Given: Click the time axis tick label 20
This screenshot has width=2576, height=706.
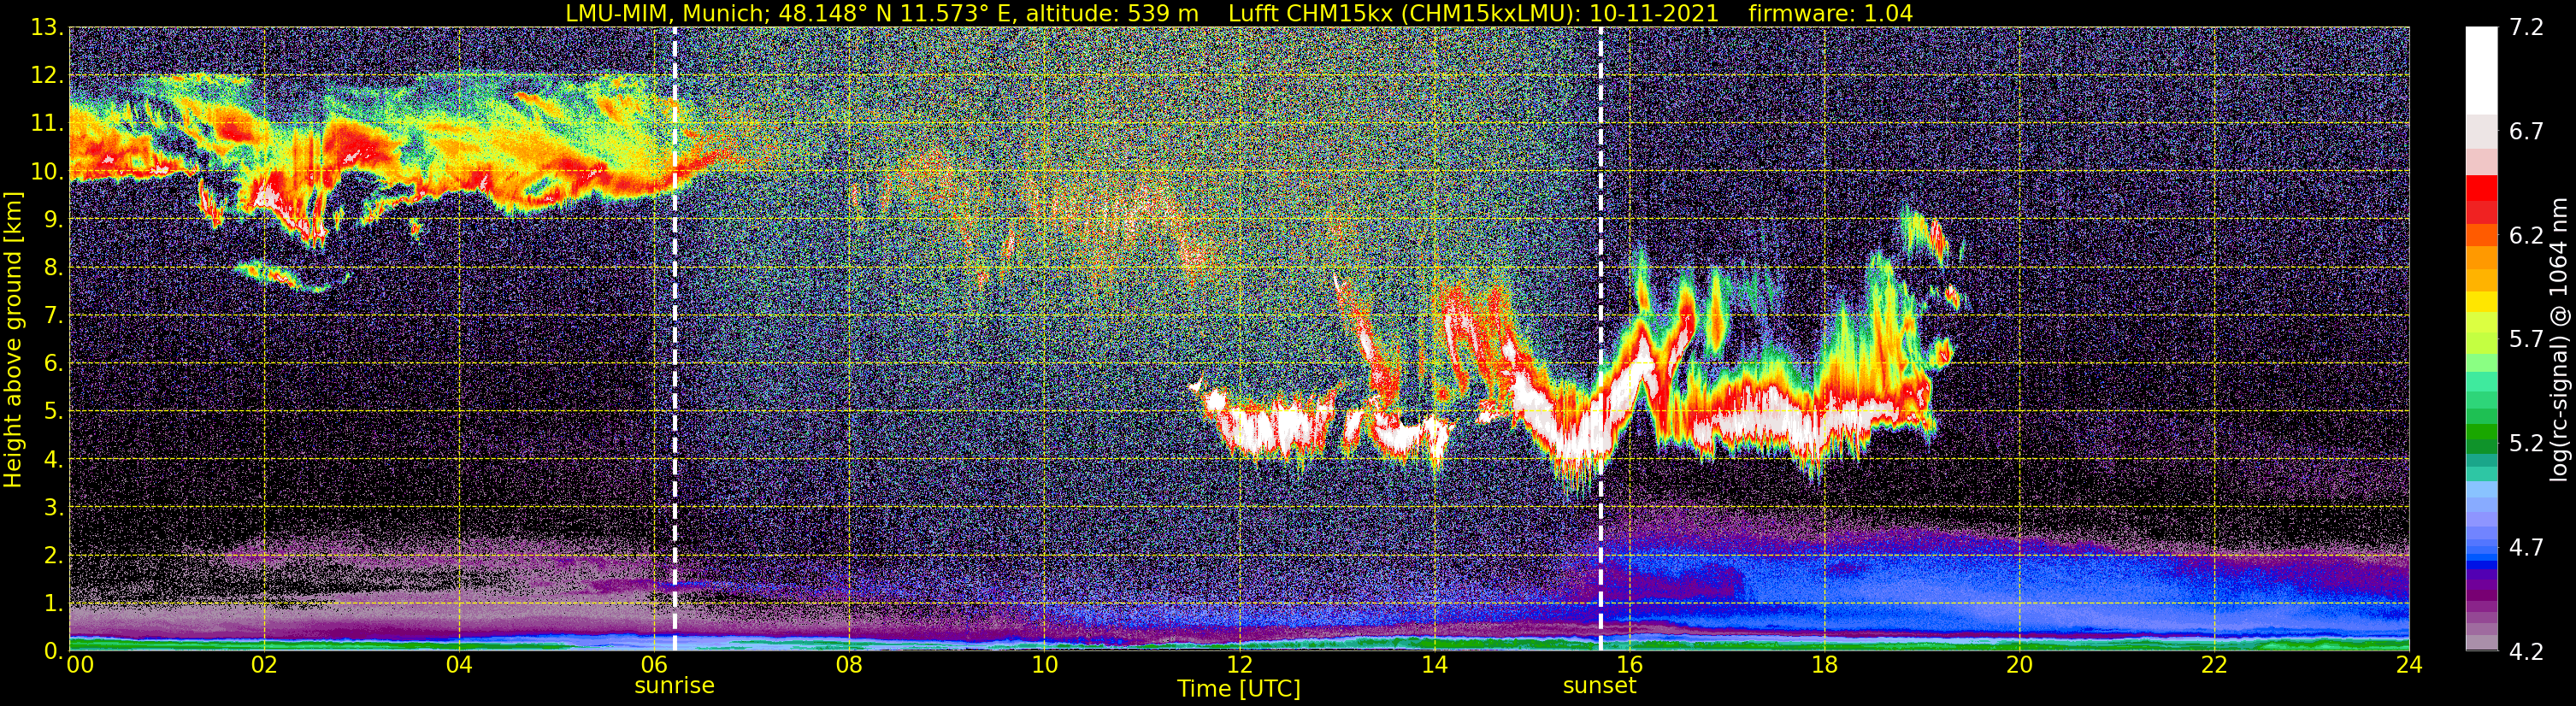Looking at the screenshot, I should [2019, 665].
